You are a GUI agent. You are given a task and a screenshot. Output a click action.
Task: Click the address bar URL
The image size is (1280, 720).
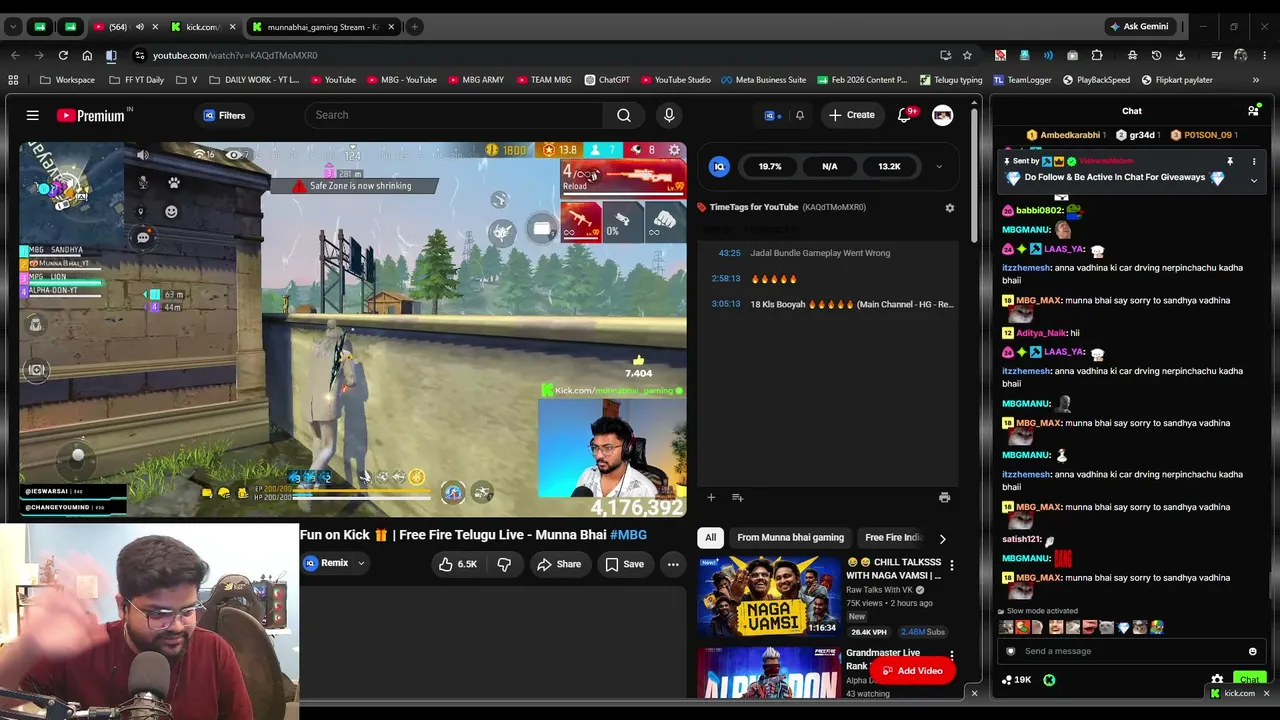coord(235,55)
